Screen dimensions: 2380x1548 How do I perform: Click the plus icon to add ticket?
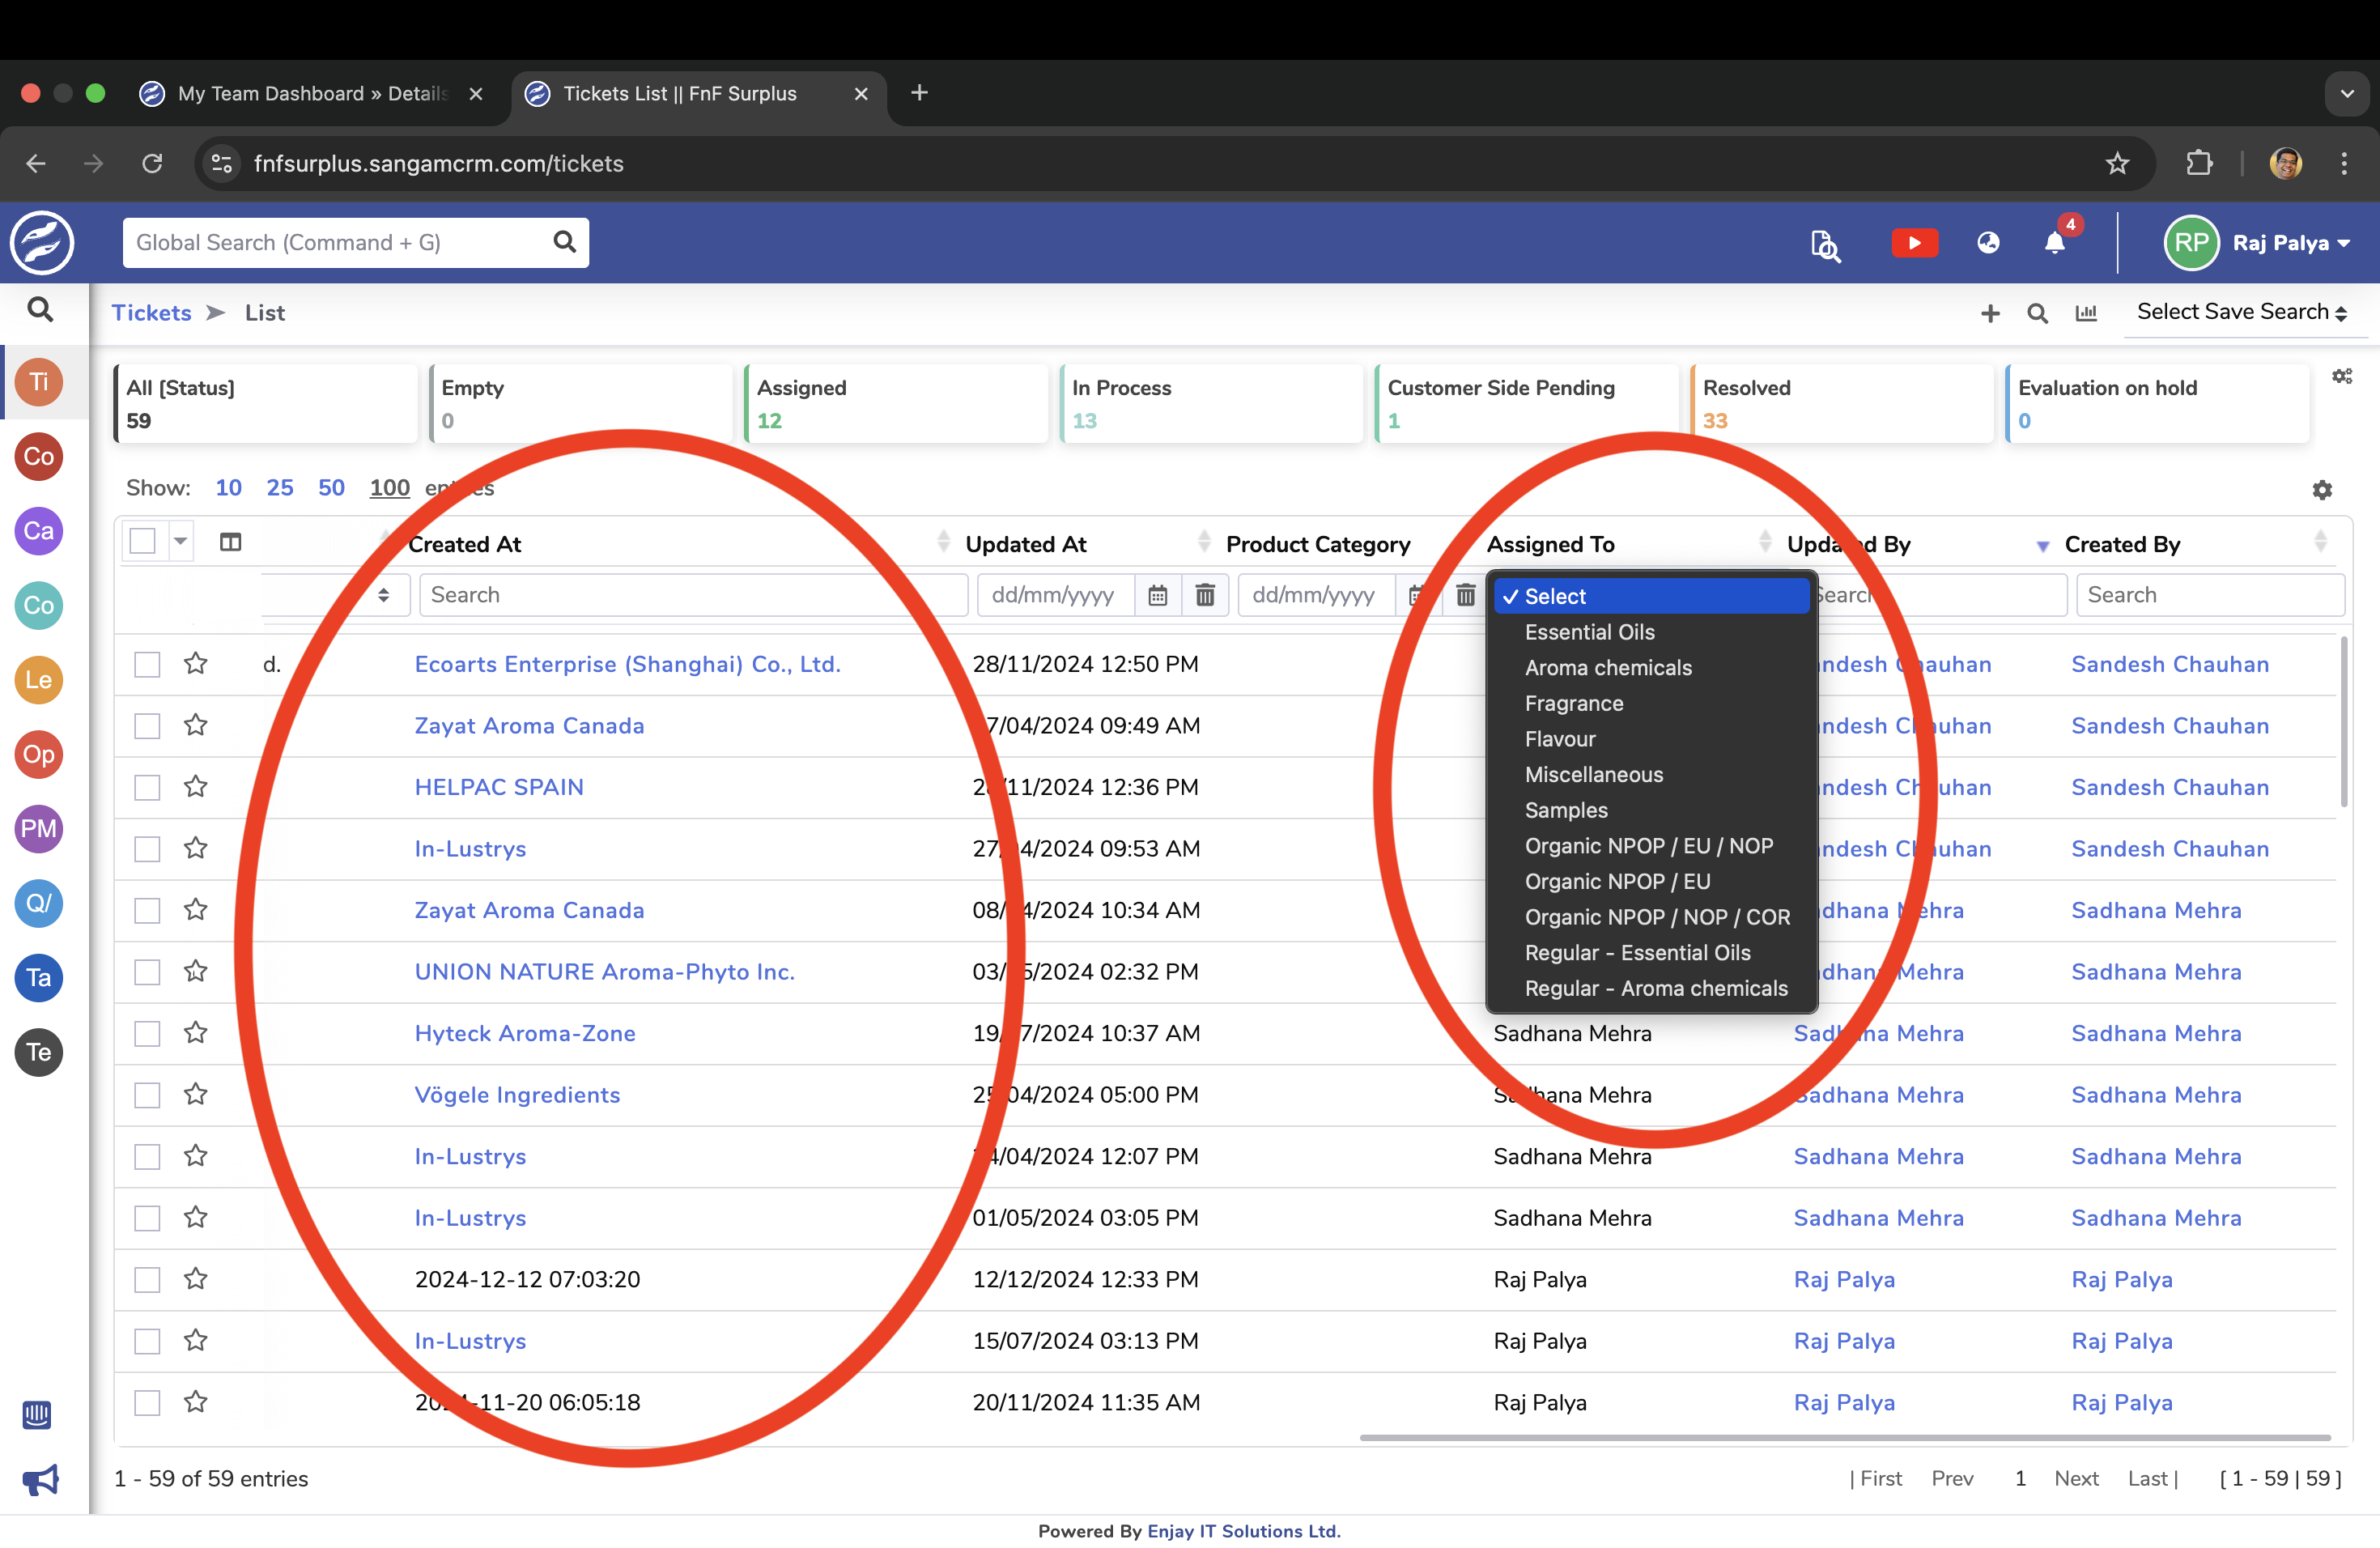click(x=1990, y=314)
